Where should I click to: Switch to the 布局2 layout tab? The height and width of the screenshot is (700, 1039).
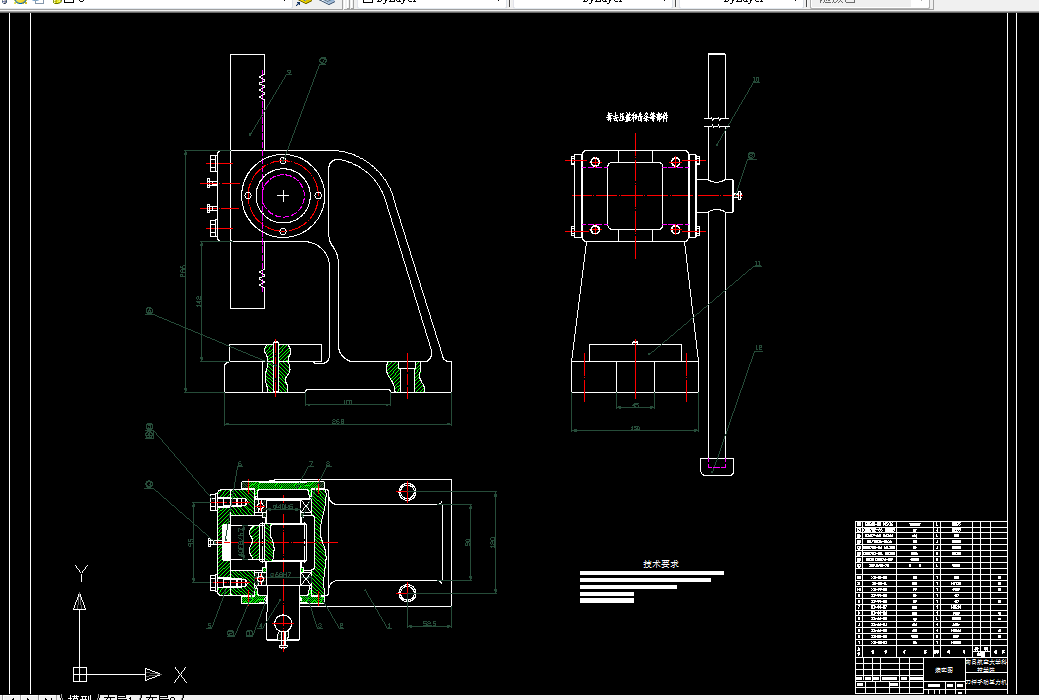[x=160, y=697]
